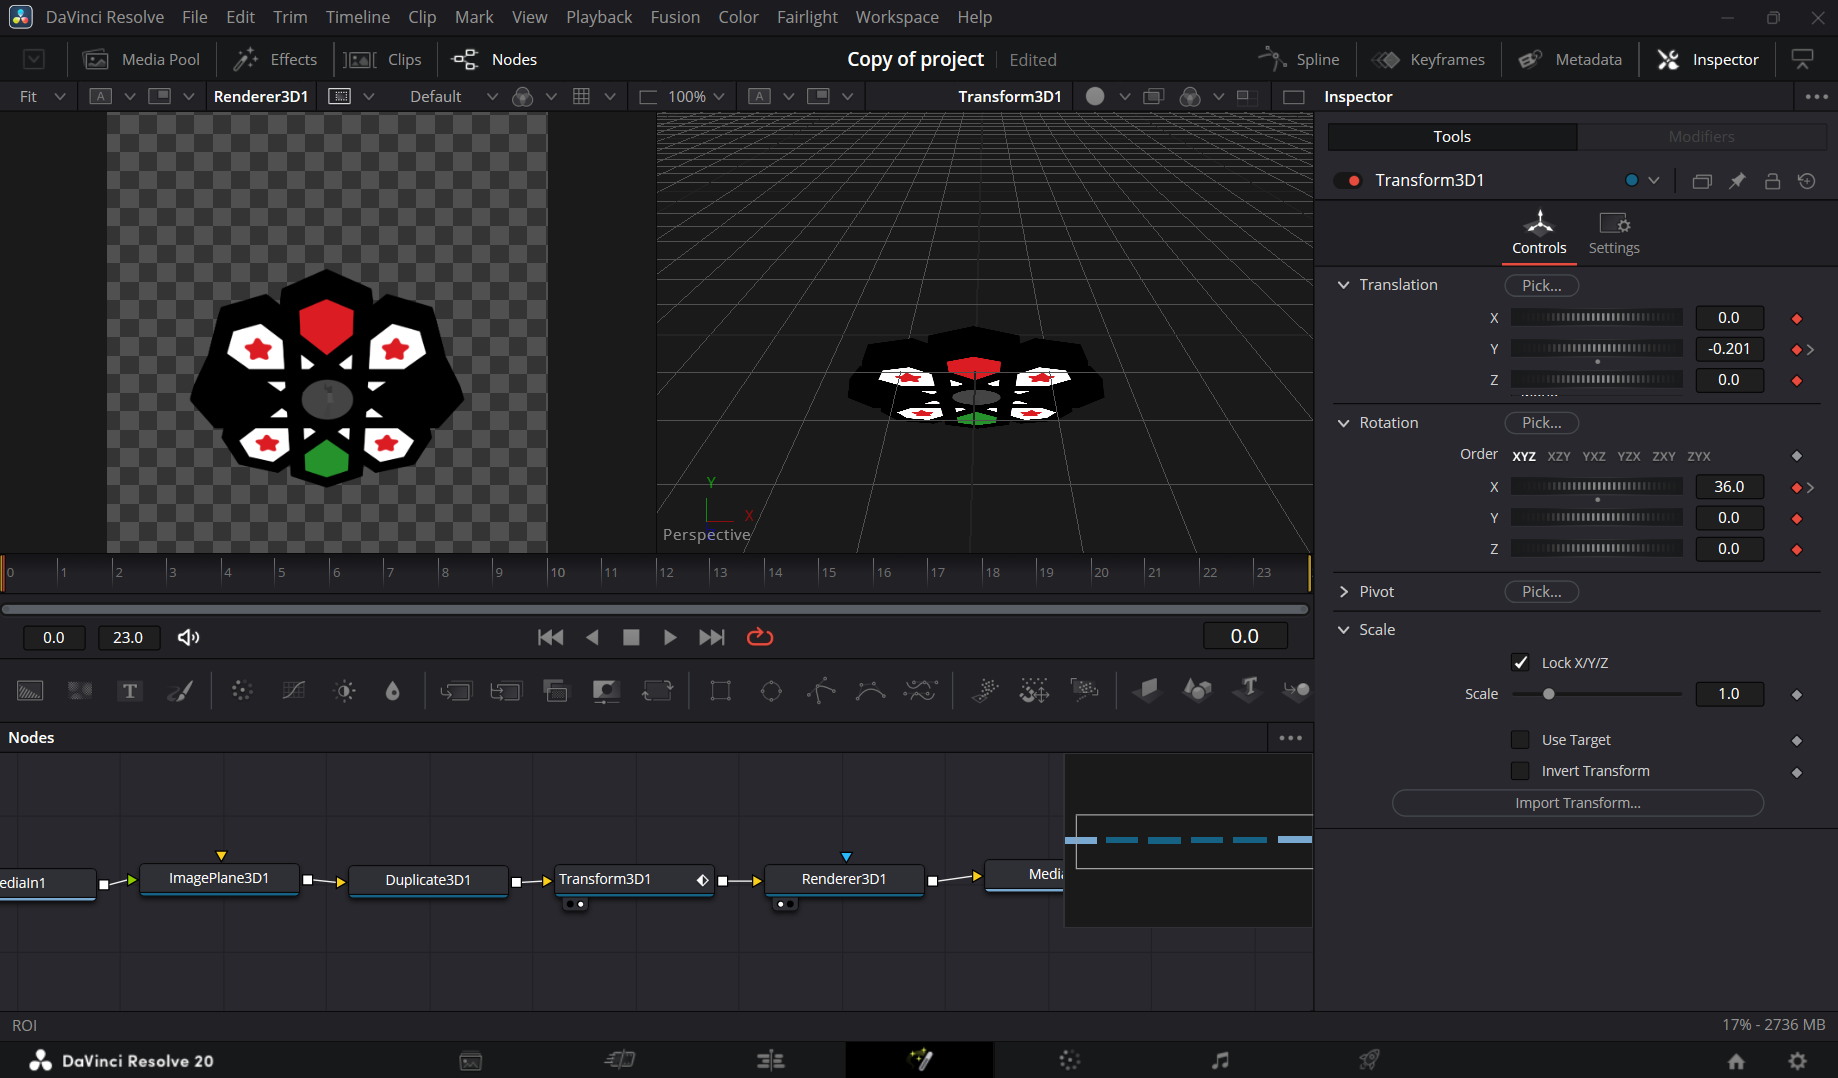Image resolution: width=1838 pixels, height=1078 pixels.
Task: Add an Image Plane 3D node
Action: pos(1146,689)
